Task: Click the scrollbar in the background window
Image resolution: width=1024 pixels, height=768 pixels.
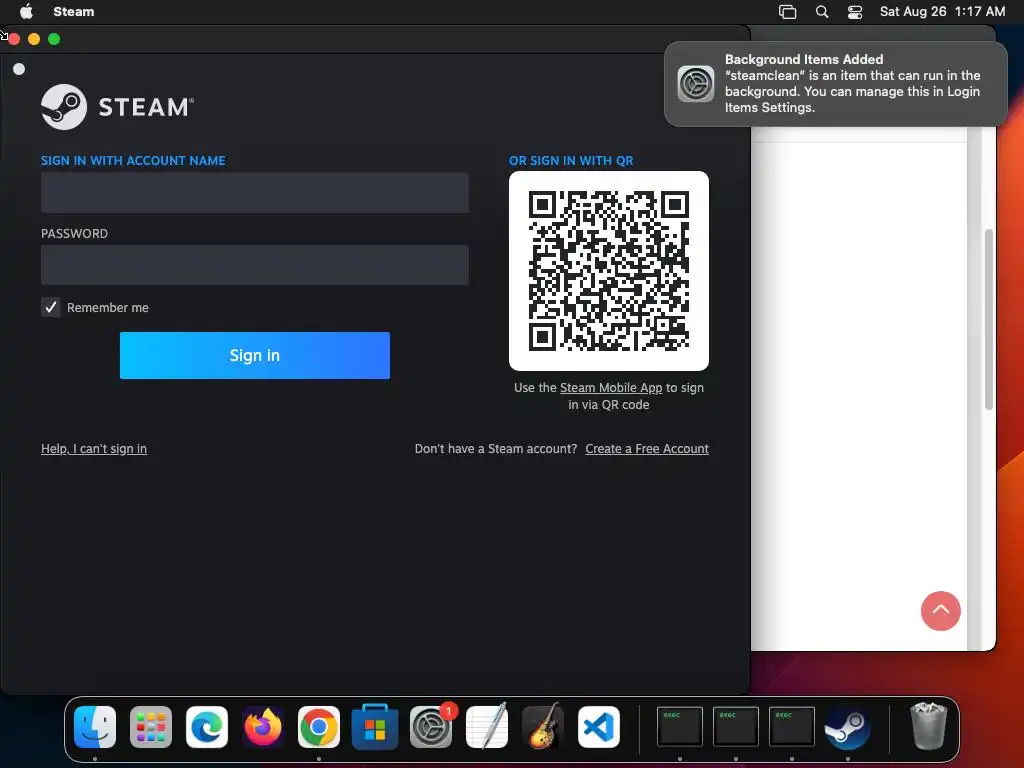Action: coord(989,320)
